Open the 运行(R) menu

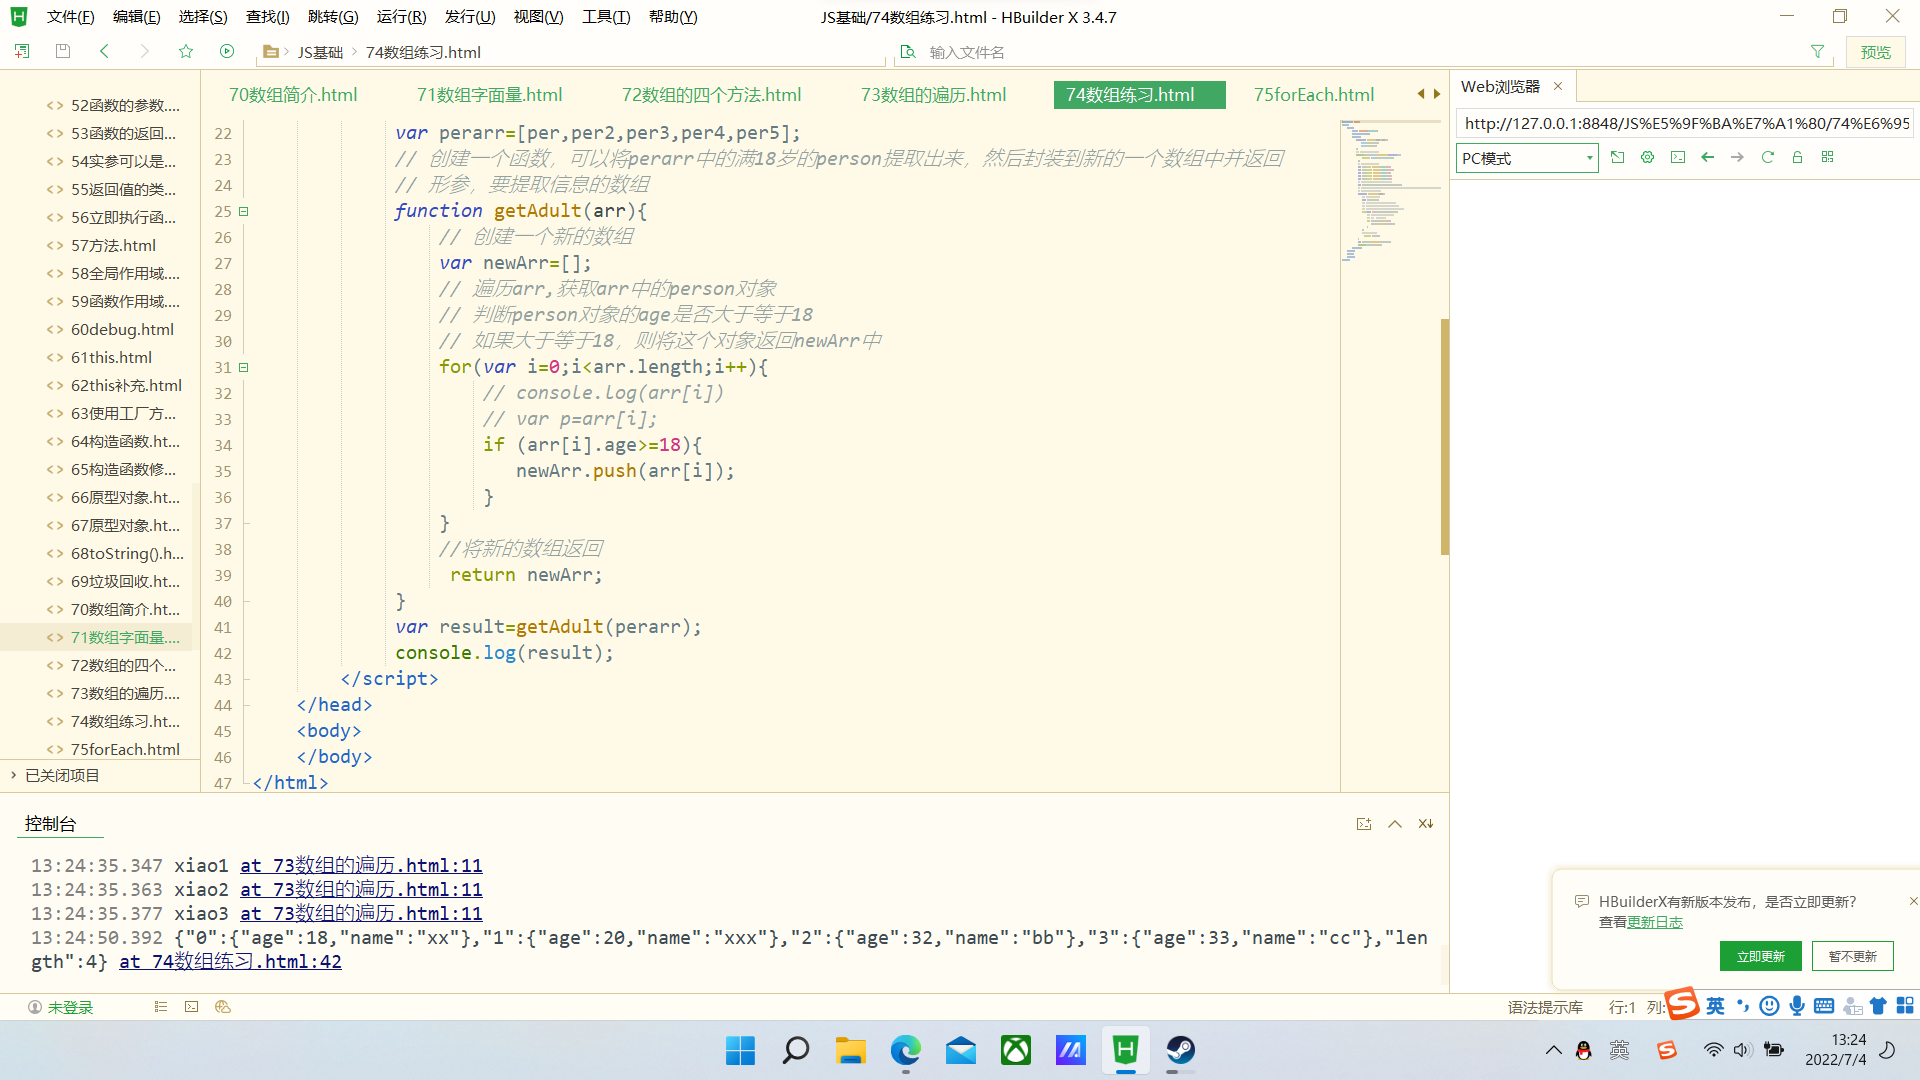(401, 16)
